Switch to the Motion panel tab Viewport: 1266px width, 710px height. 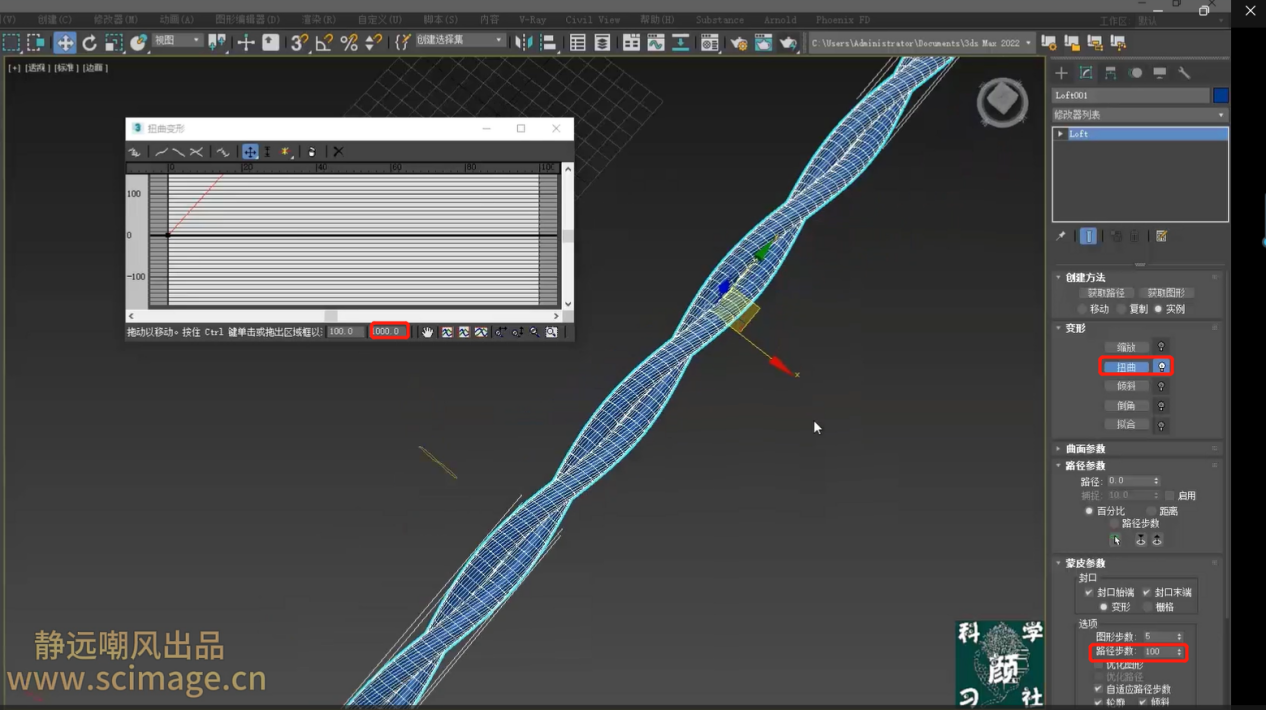point(1136,73)
